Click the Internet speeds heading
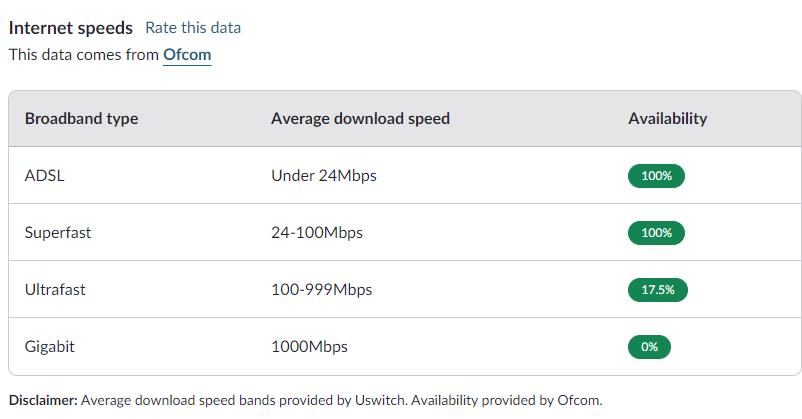The width and height of the screenshot is (802, 419). coord(70,28)
